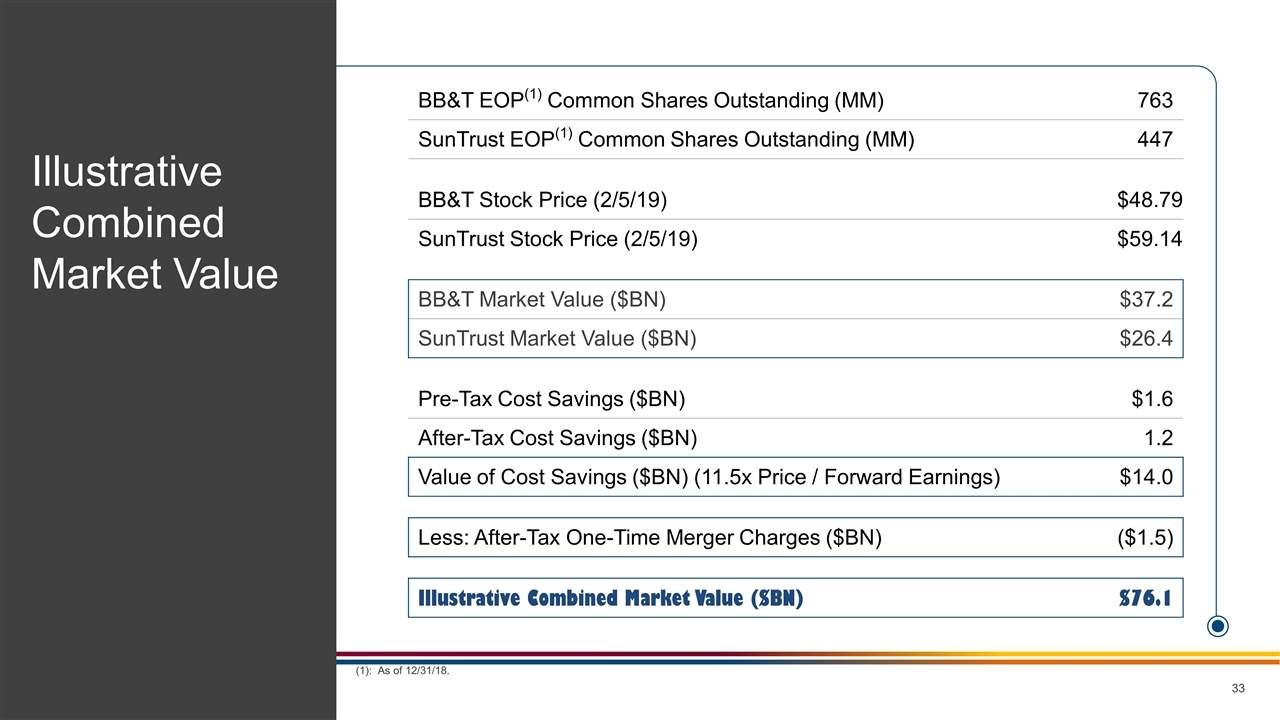Viewport: 1280px width, 720px height.
Task: Select the $48.79 stock price value
Action: tap(1149, 200)
